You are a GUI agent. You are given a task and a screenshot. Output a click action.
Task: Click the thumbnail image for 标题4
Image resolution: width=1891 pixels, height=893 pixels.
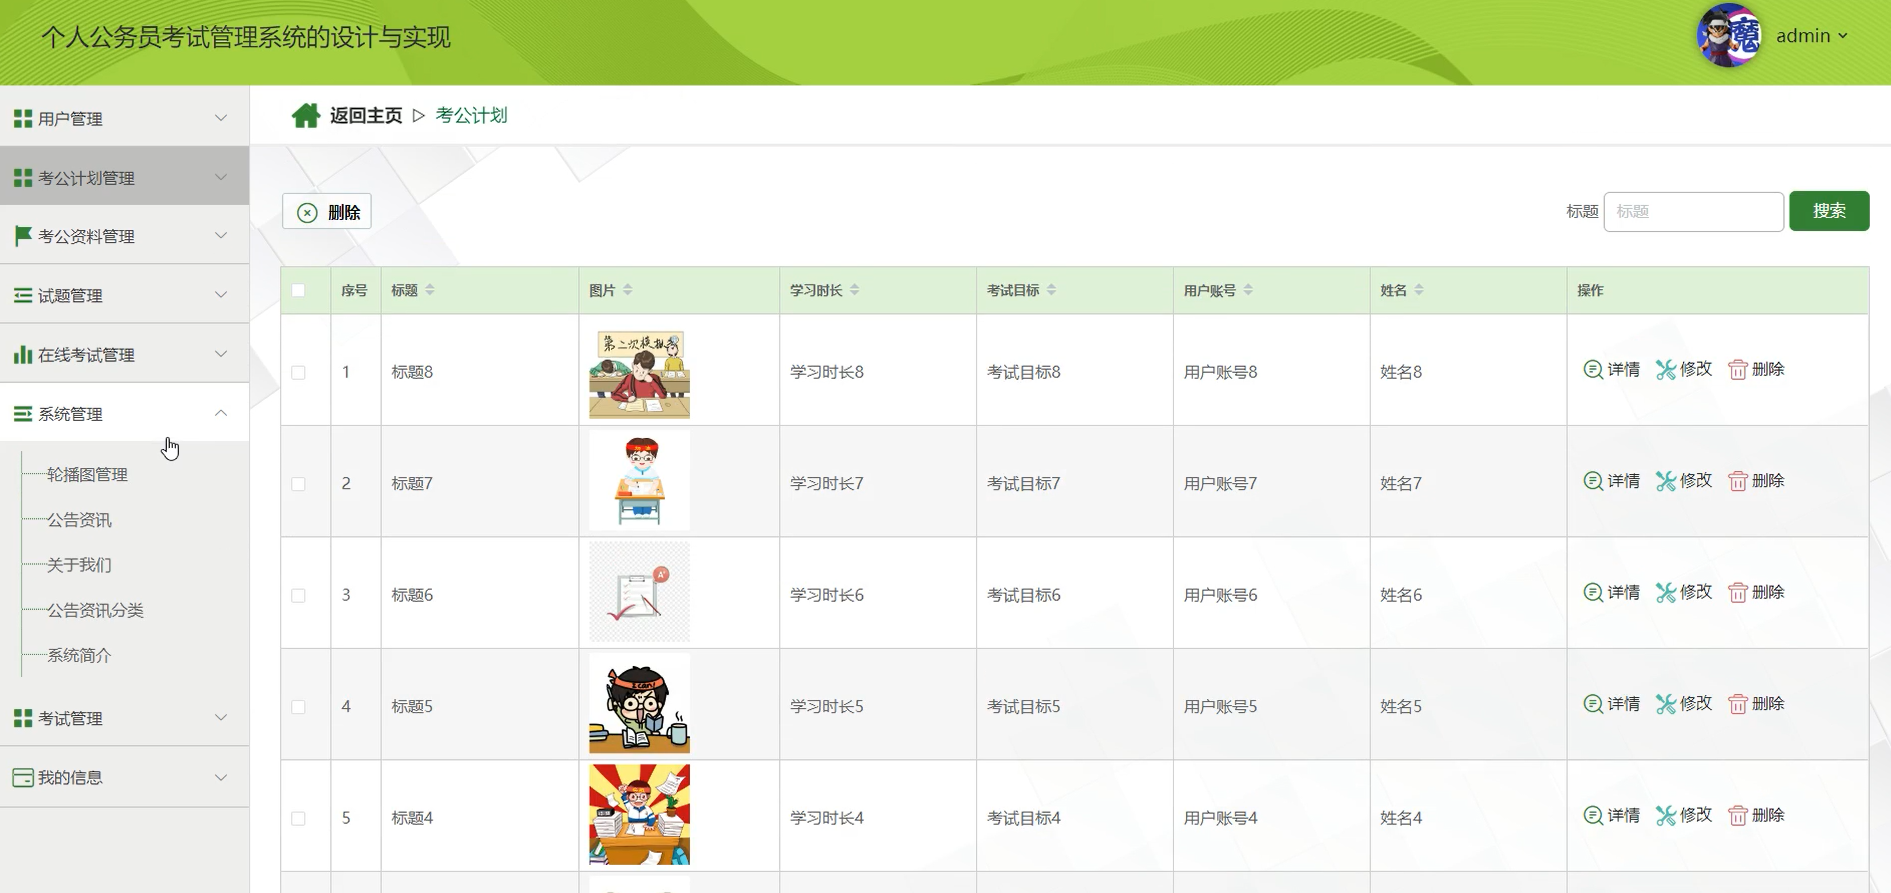coord(639,815)
